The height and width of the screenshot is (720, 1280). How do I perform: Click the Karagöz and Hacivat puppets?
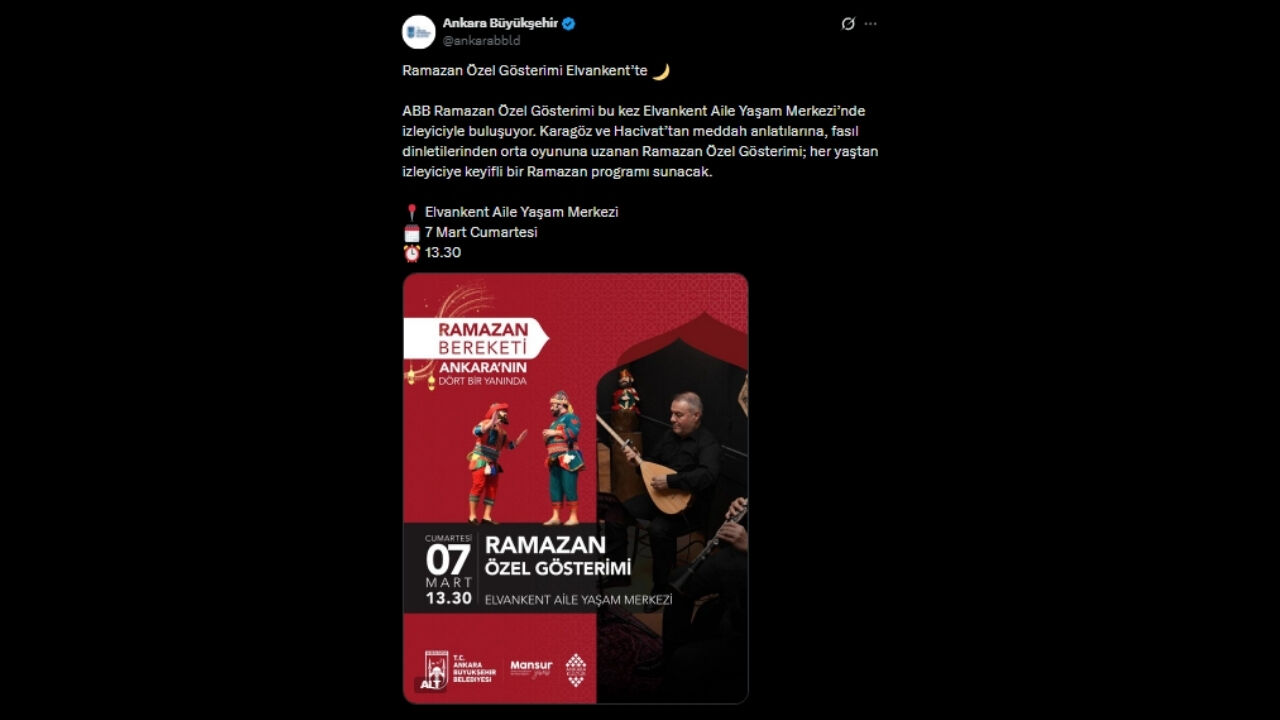(526, 457)
